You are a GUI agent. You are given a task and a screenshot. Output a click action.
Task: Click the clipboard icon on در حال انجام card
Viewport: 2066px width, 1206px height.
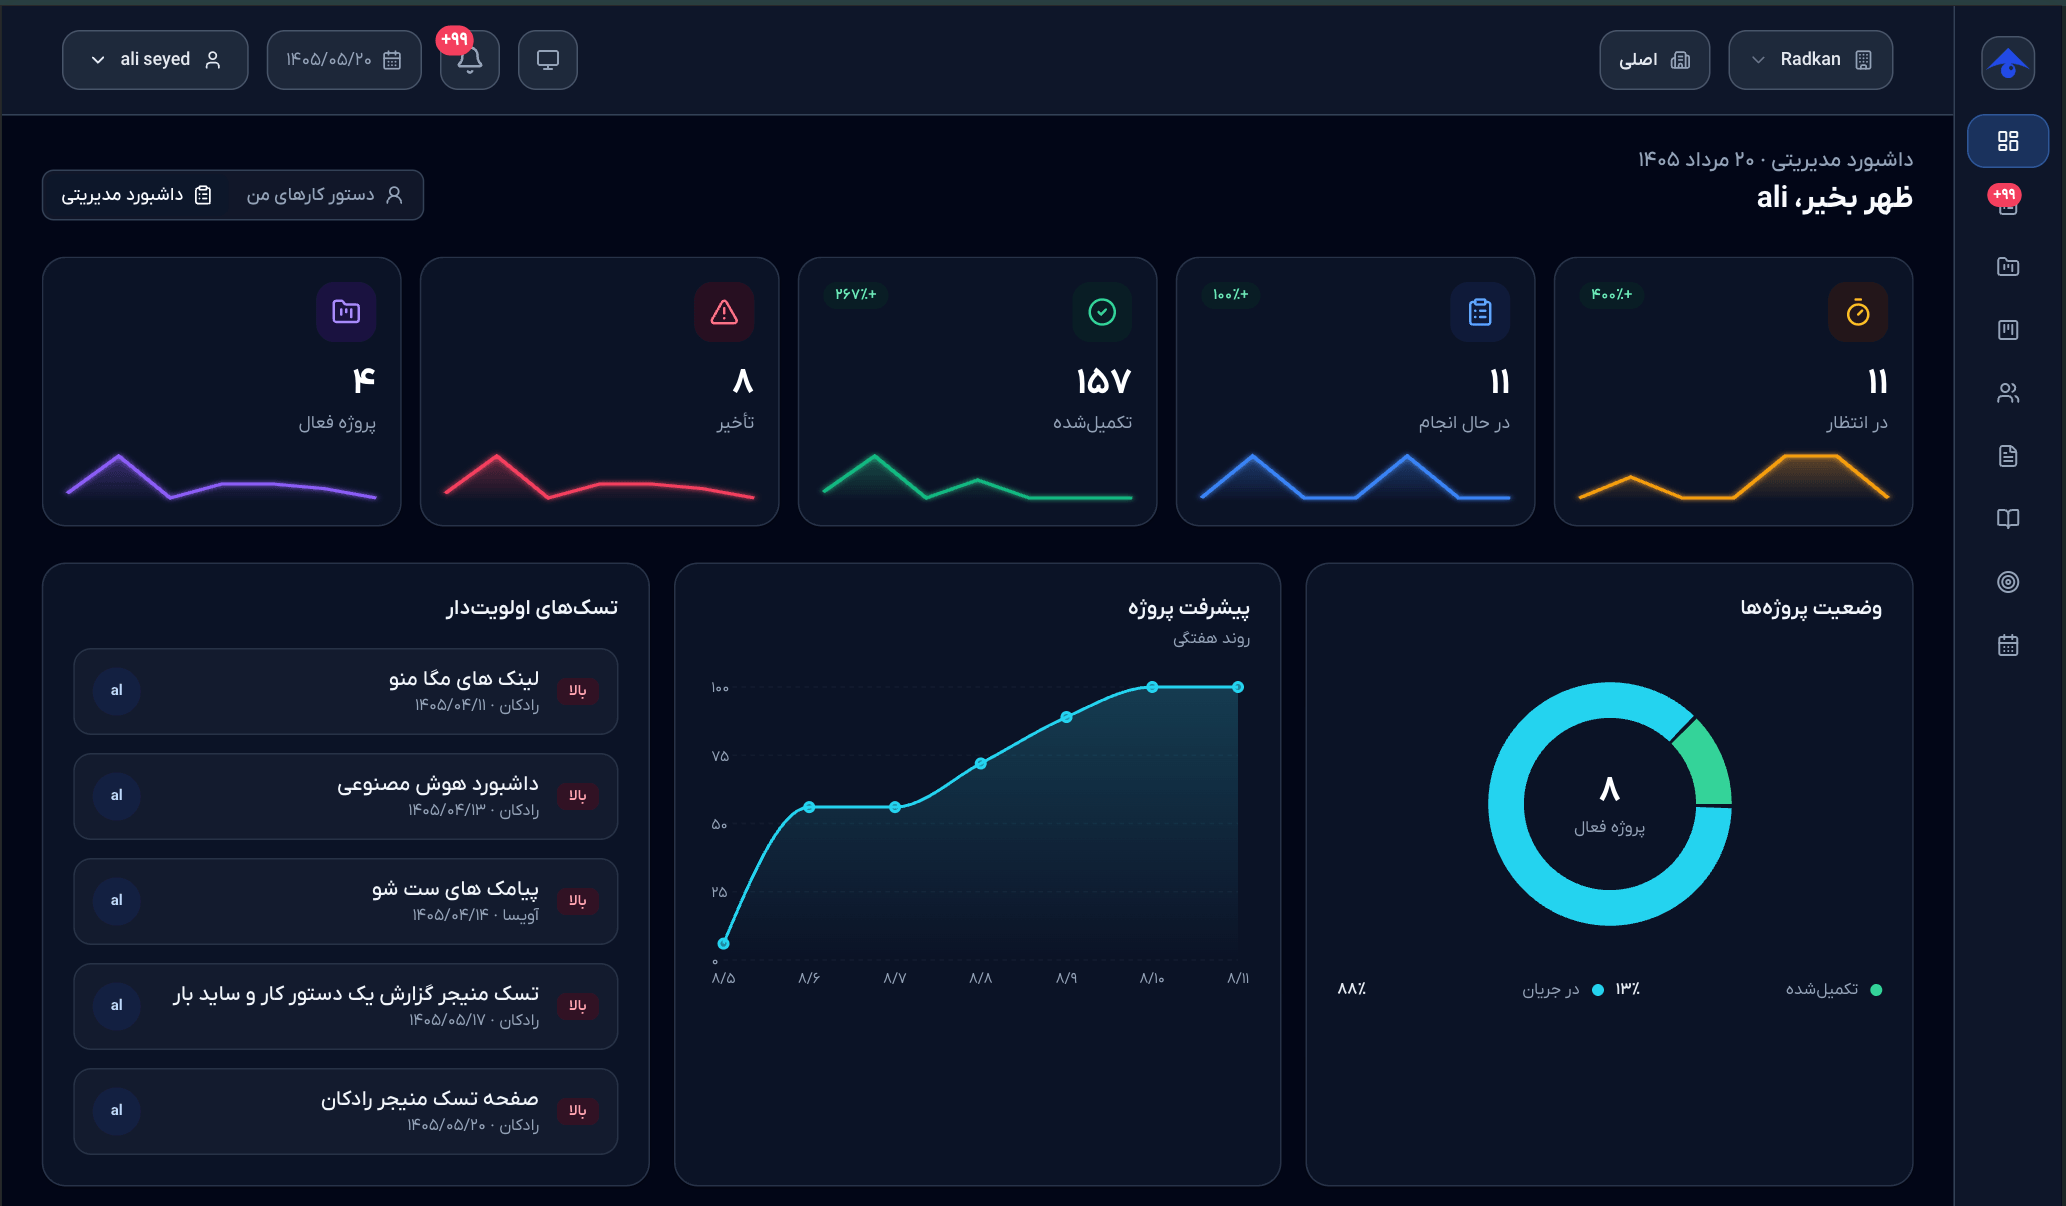tap(1480, 312)
